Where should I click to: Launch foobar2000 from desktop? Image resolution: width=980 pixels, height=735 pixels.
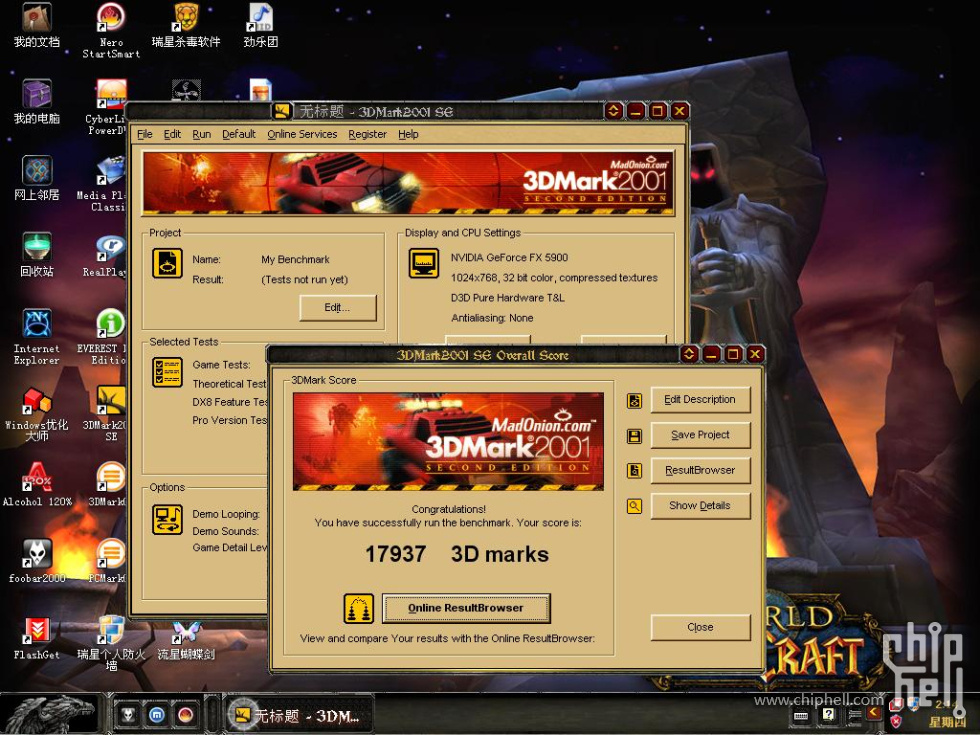[x=37, y=561]
